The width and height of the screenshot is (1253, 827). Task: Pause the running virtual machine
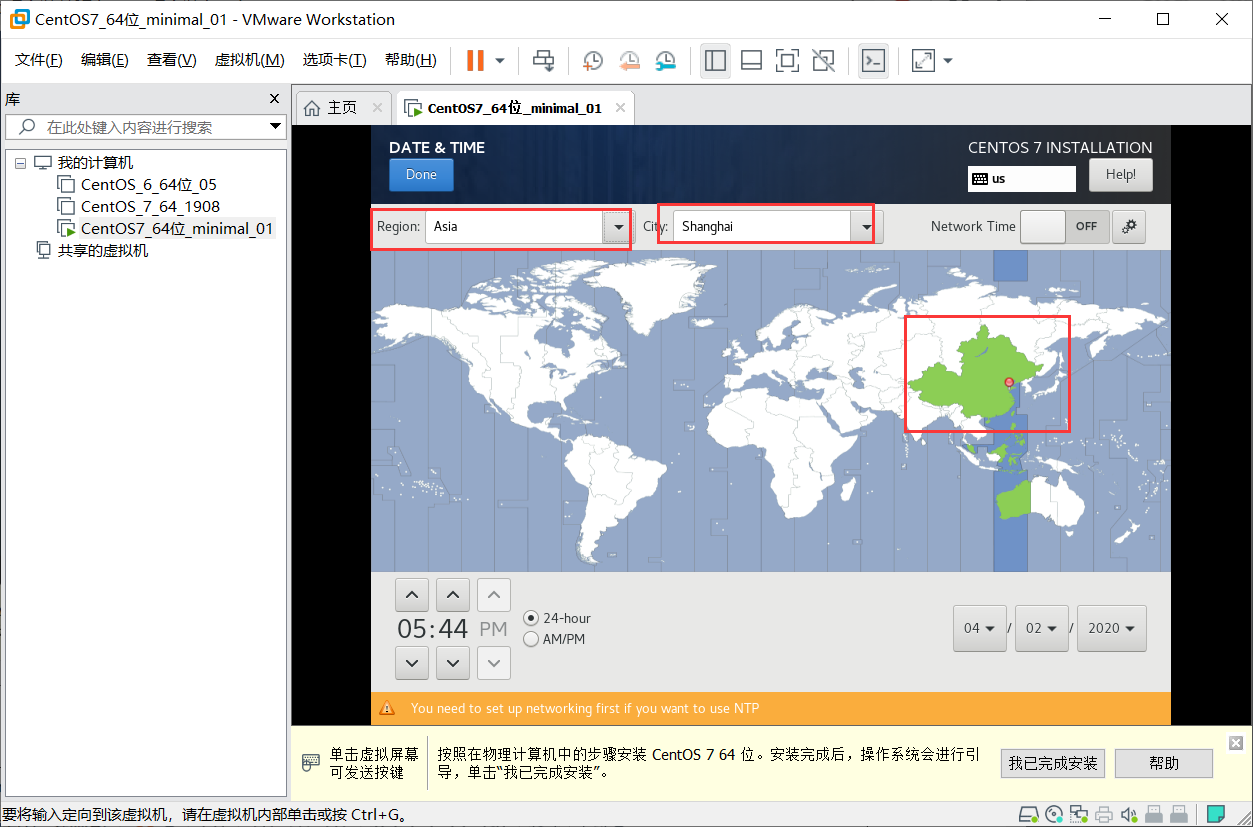point(475,61)
